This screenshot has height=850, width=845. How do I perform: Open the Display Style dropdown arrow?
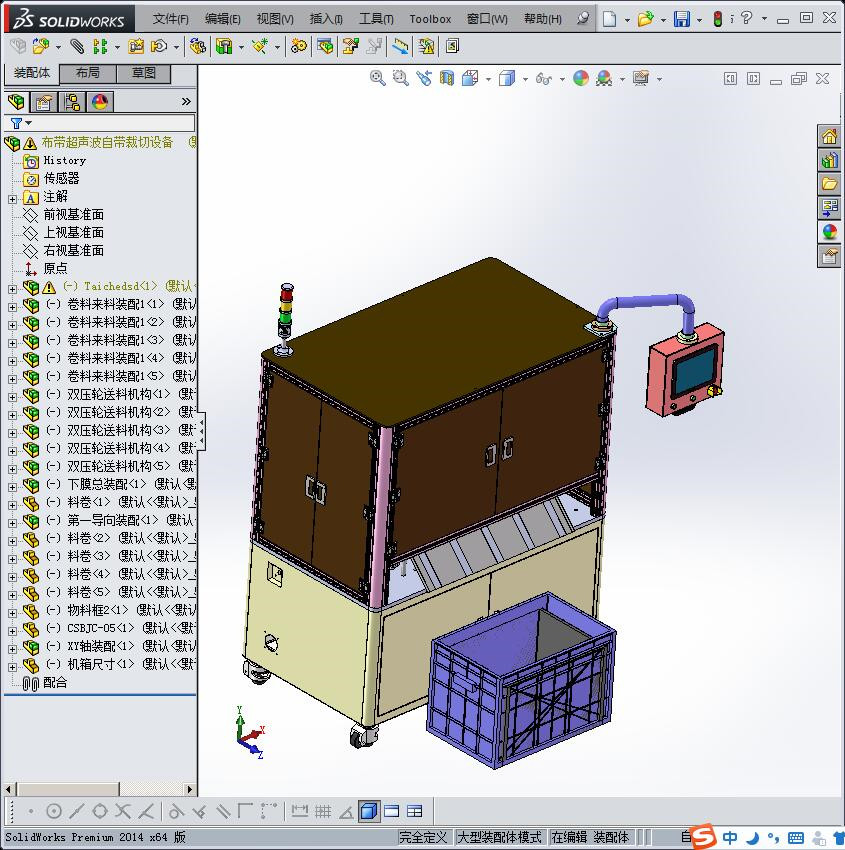[525, 80]
